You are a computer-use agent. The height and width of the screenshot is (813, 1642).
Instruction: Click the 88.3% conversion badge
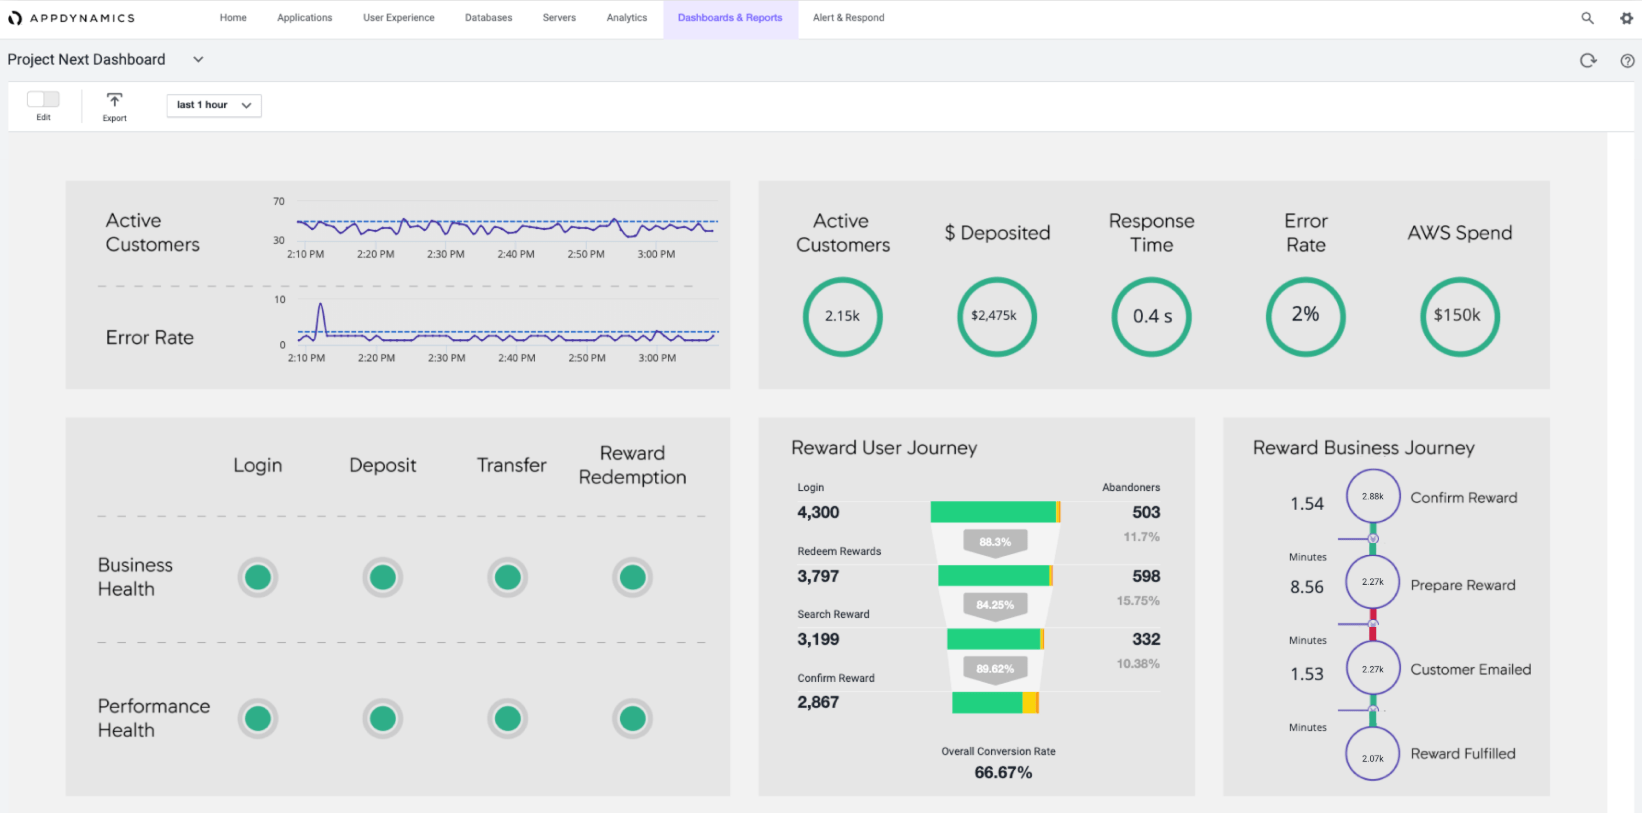[995, 542]
